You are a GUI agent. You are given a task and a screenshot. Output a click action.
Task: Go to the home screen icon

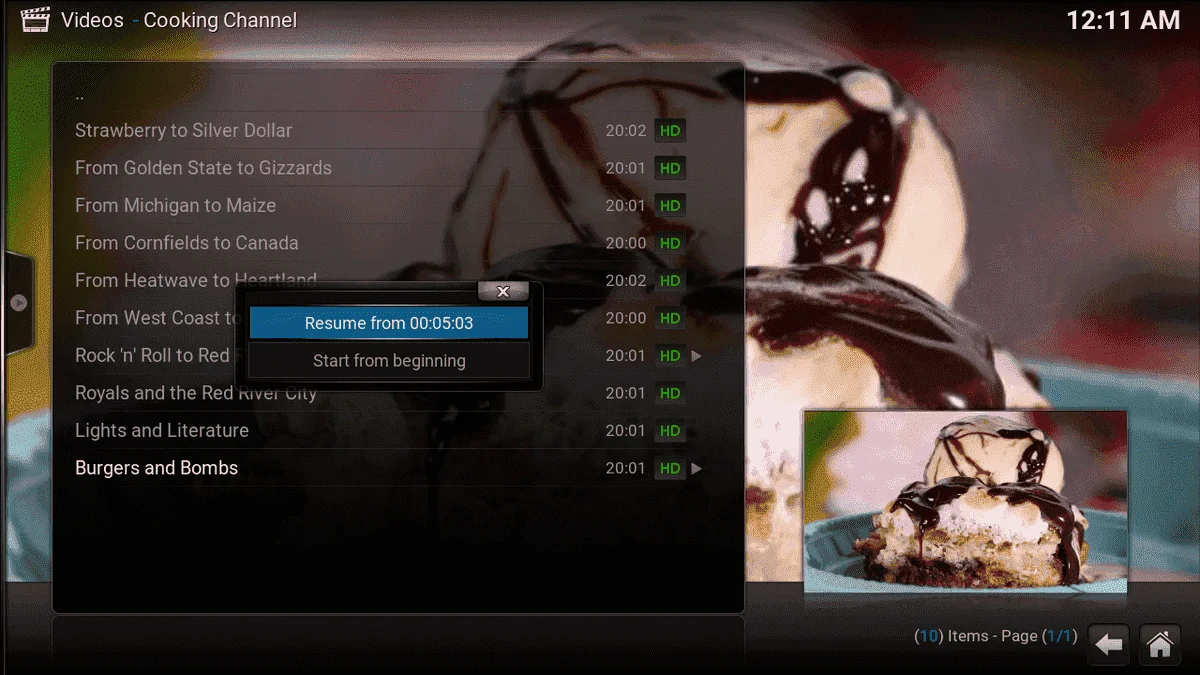click(1159, 644)
